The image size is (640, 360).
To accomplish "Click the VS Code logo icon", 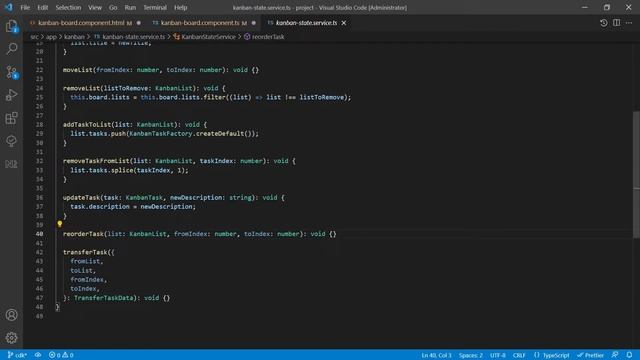I will click(x=9, y=7).
